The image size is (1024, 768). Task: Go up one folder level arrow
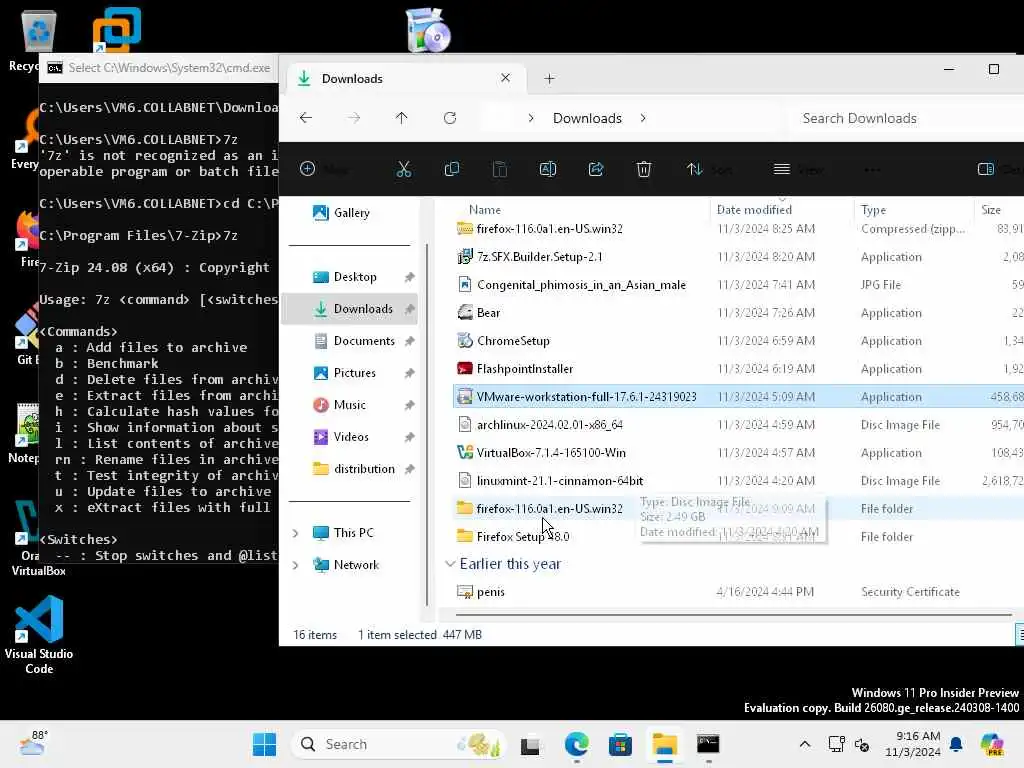pos(402,118)
